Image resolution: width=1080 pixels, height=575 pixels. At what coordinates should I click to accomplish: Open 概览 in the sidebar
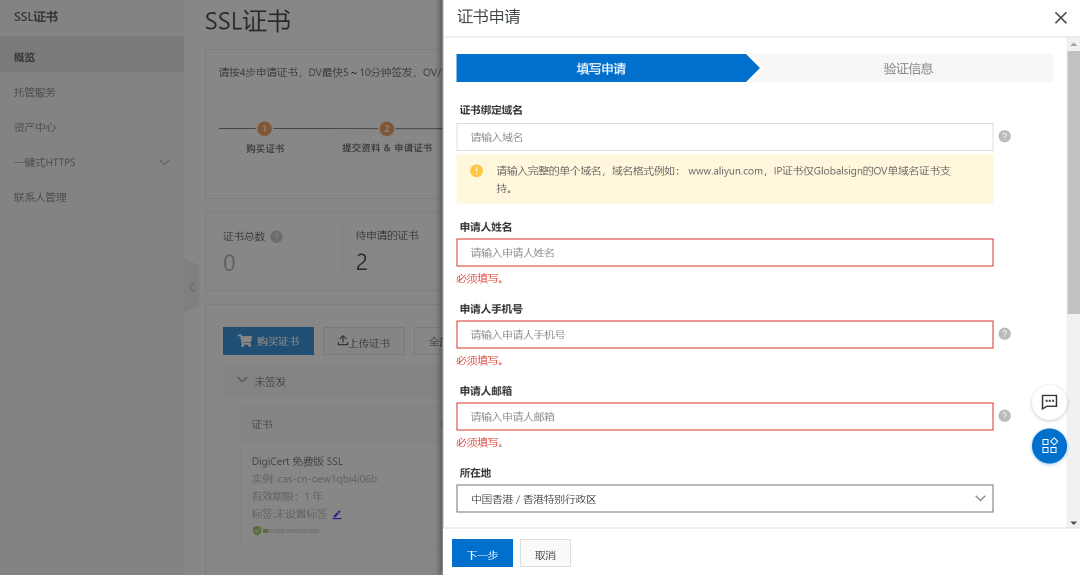92,57
